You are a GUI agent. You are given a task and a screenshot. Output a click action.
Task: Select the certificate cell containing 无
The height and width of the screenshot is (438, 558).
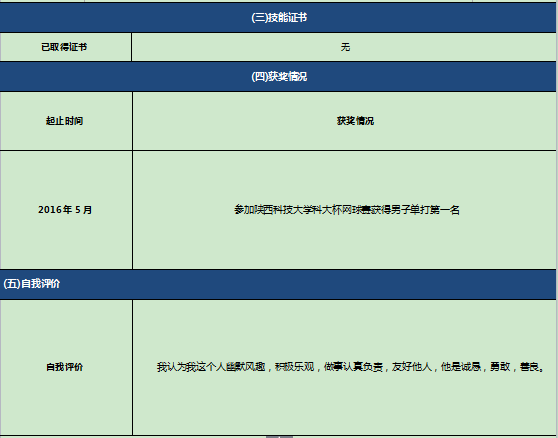(344, 47)
